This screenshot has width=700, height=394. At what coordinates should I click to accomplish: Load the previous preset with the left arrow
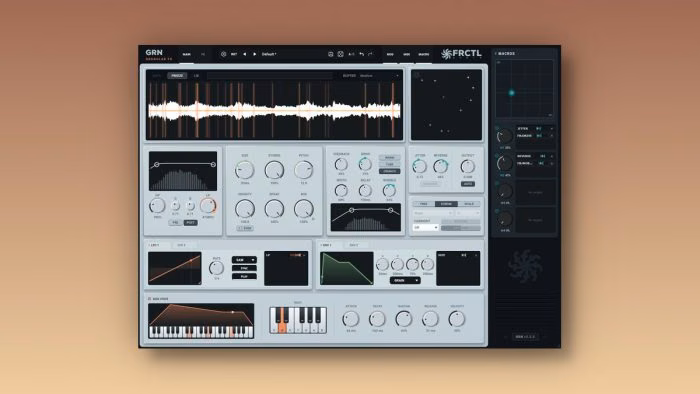click(x=244, y=54)
